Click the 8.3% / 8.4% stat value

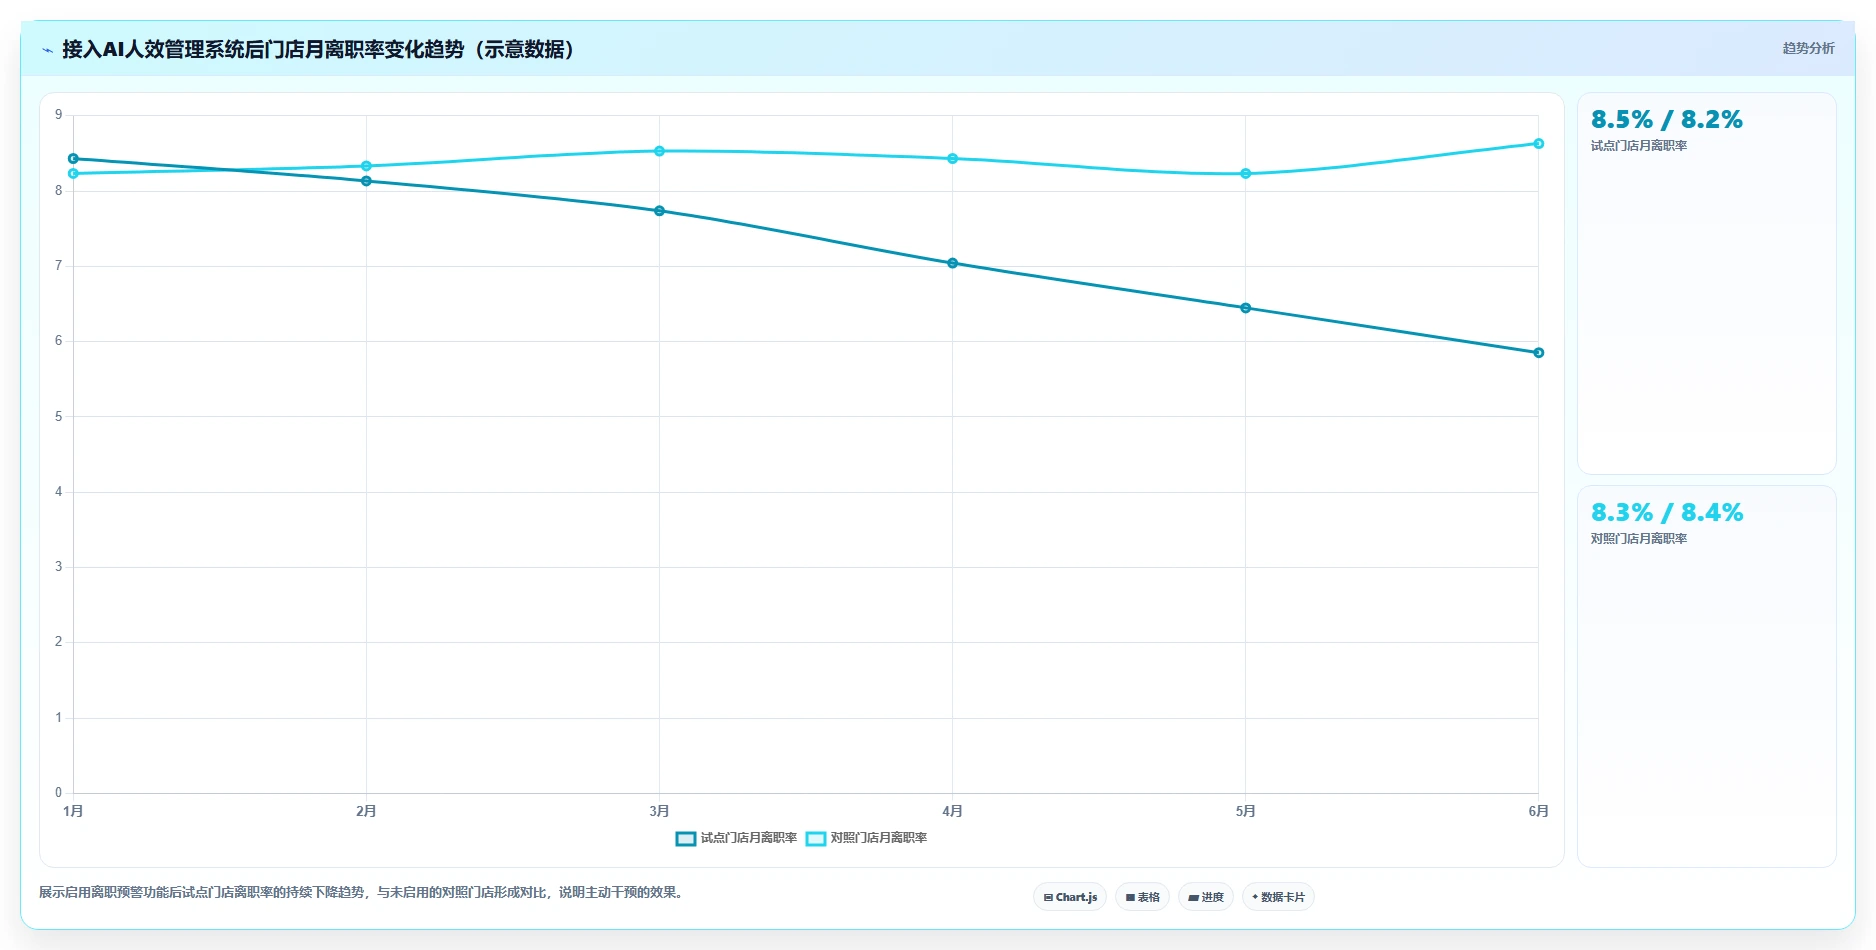click(x=1666, y=512)
